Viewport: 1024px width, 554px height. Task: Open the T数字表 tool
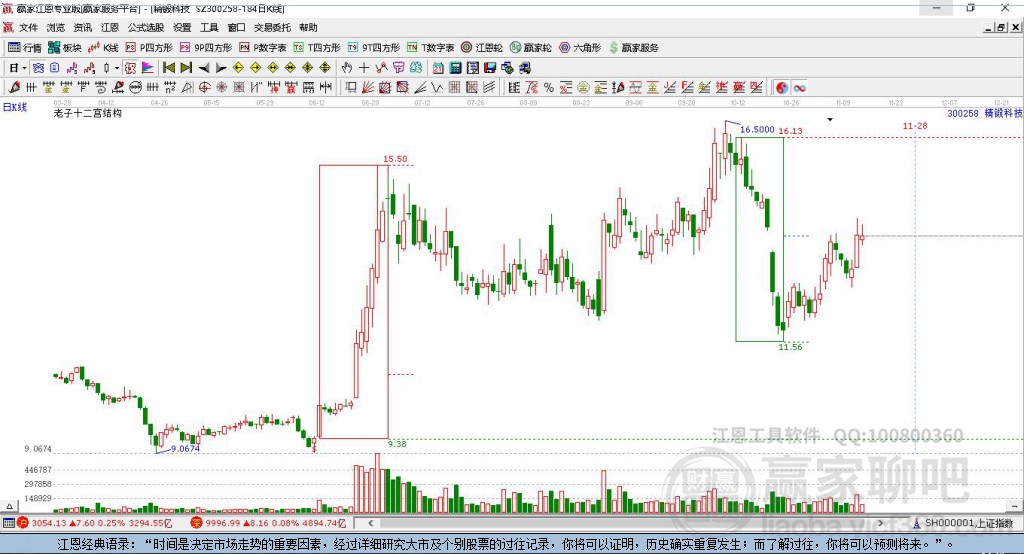(x=430, y=48)
